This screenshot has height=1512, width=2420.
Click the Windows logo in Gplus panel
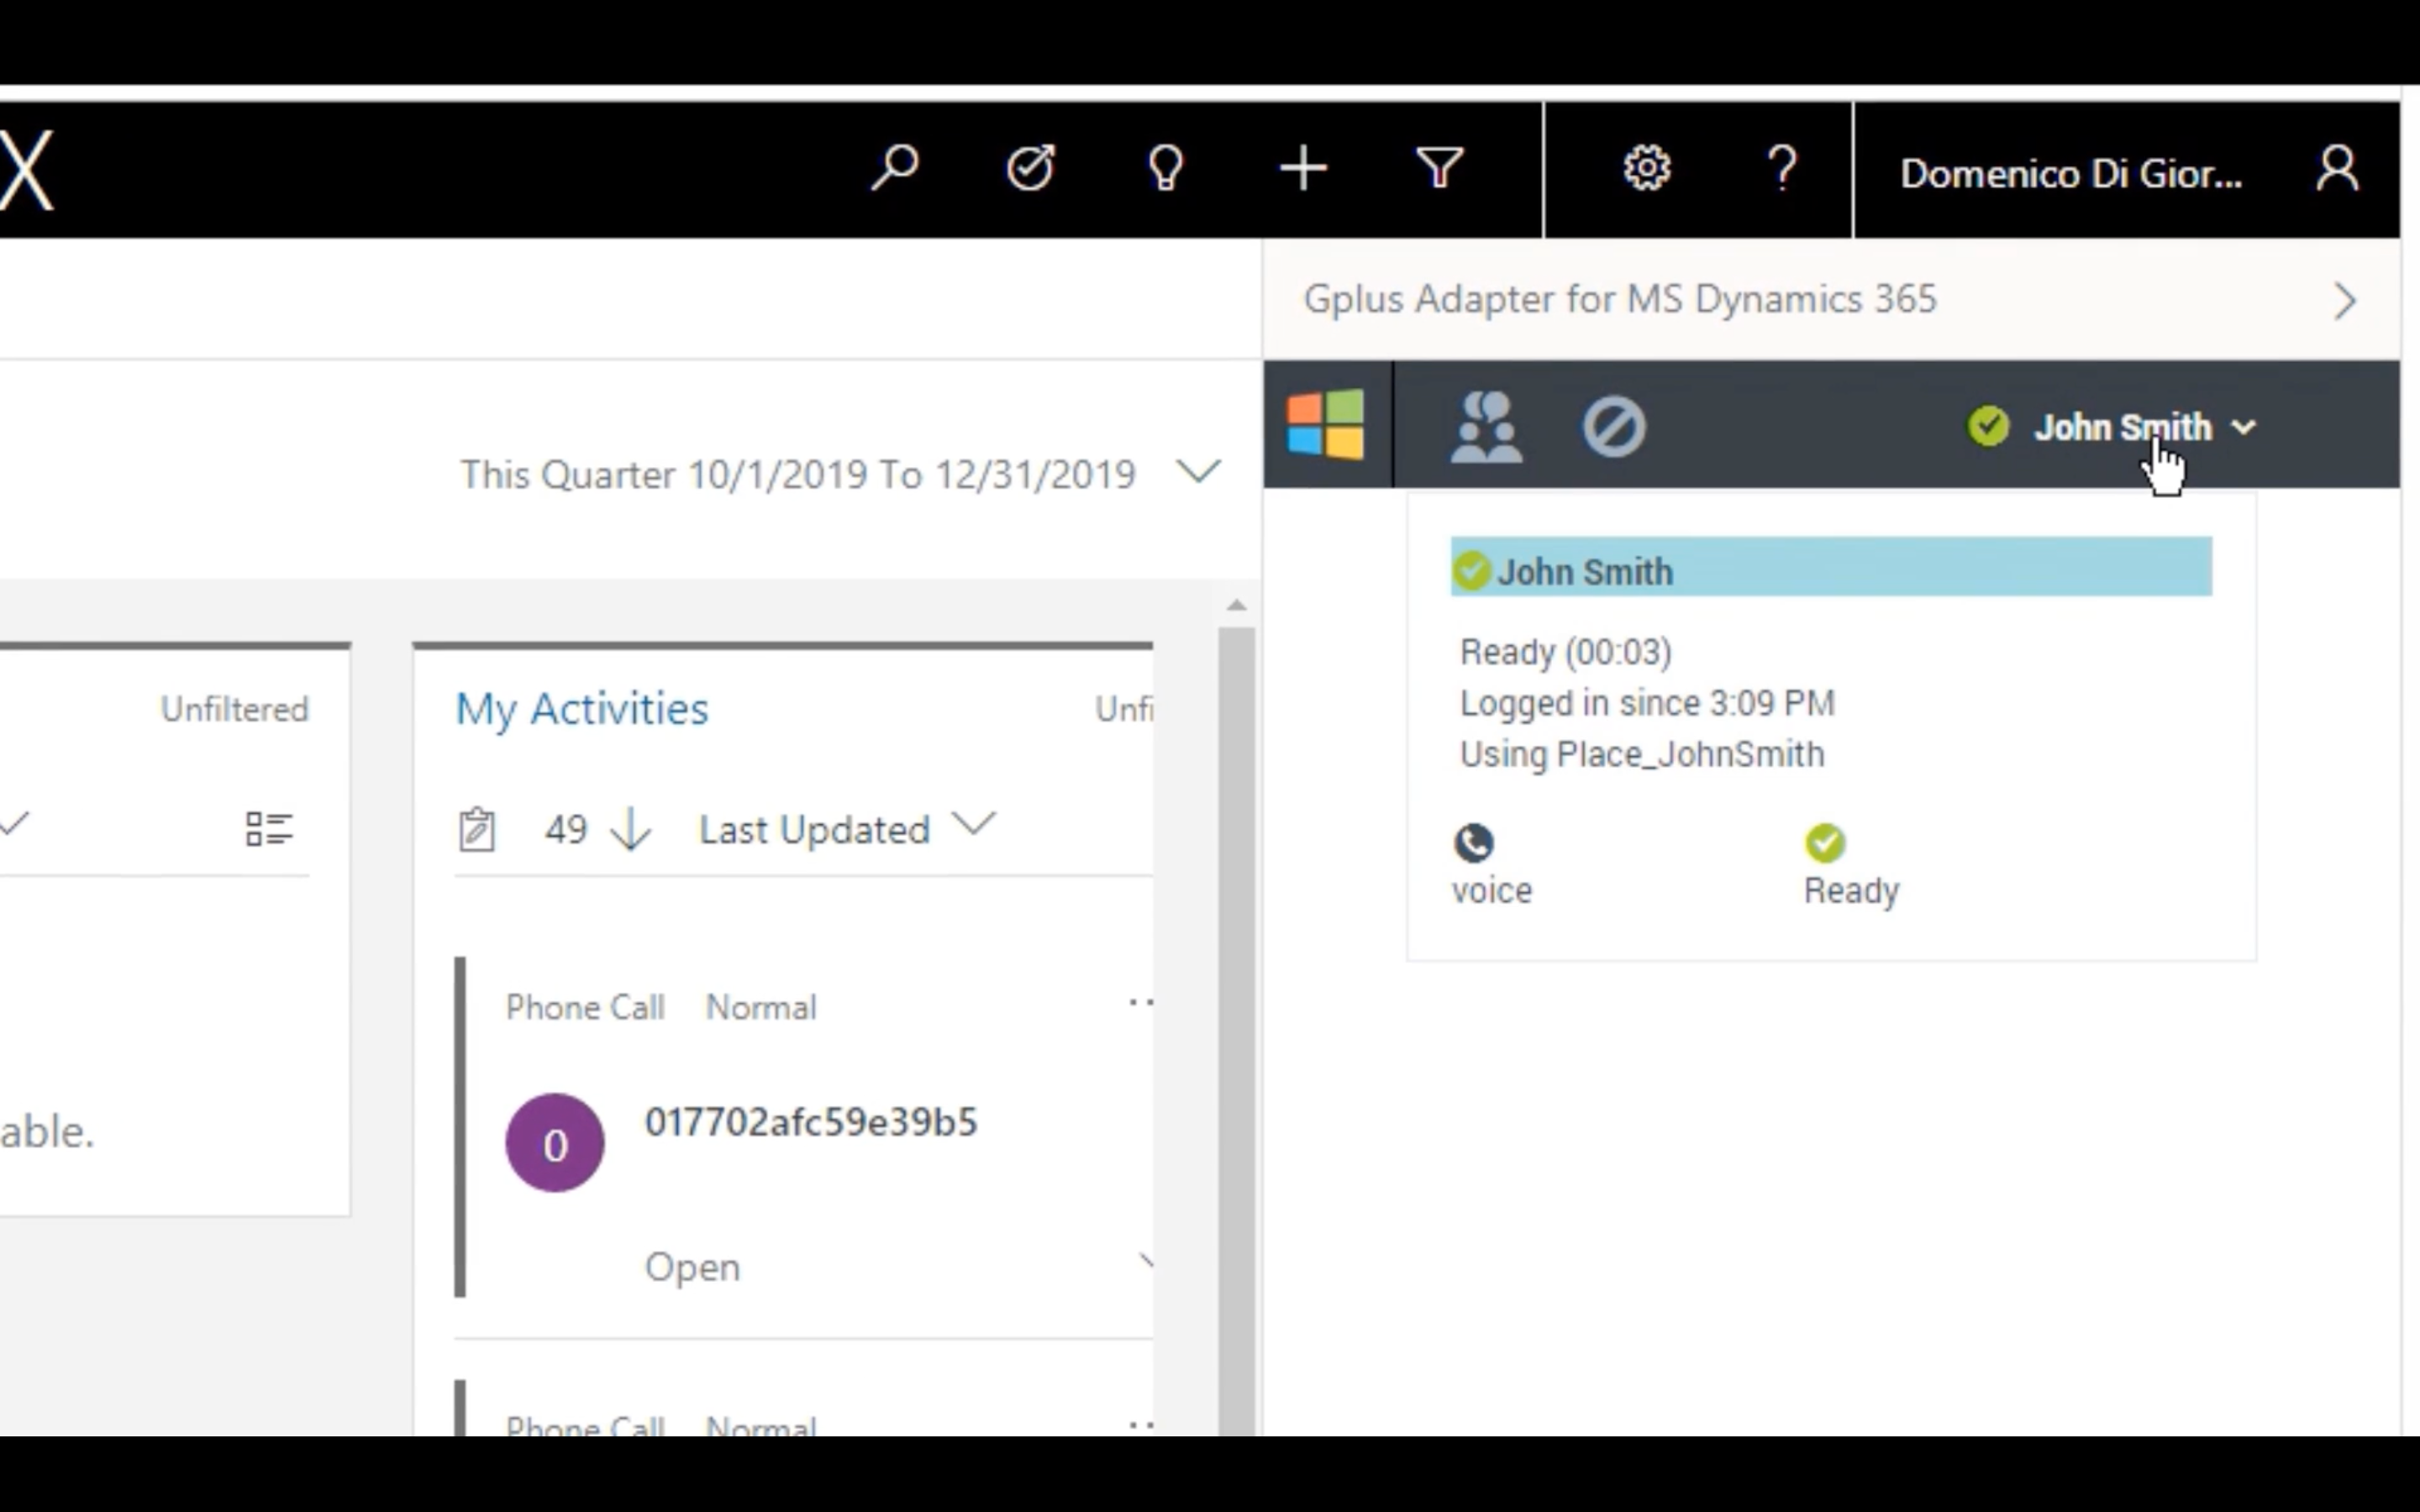point(1326,425)
